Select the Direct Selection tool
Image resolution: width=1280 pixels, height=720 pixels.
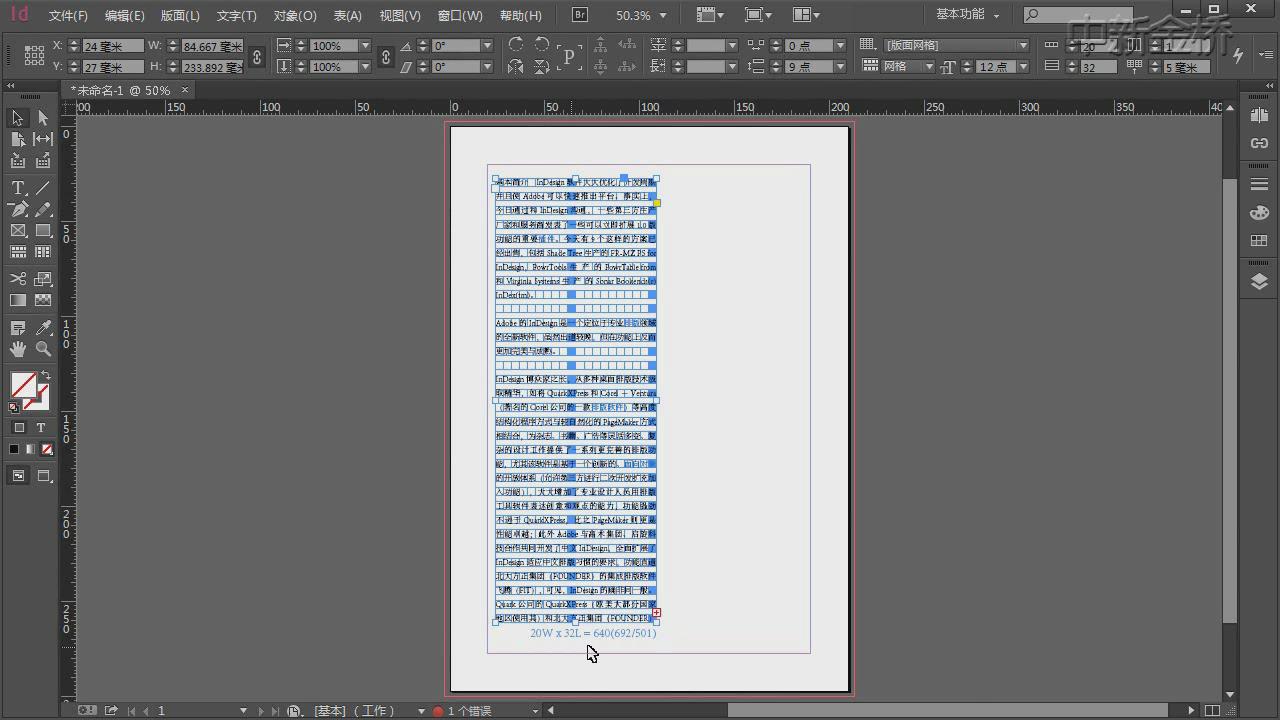coord(43,118)
